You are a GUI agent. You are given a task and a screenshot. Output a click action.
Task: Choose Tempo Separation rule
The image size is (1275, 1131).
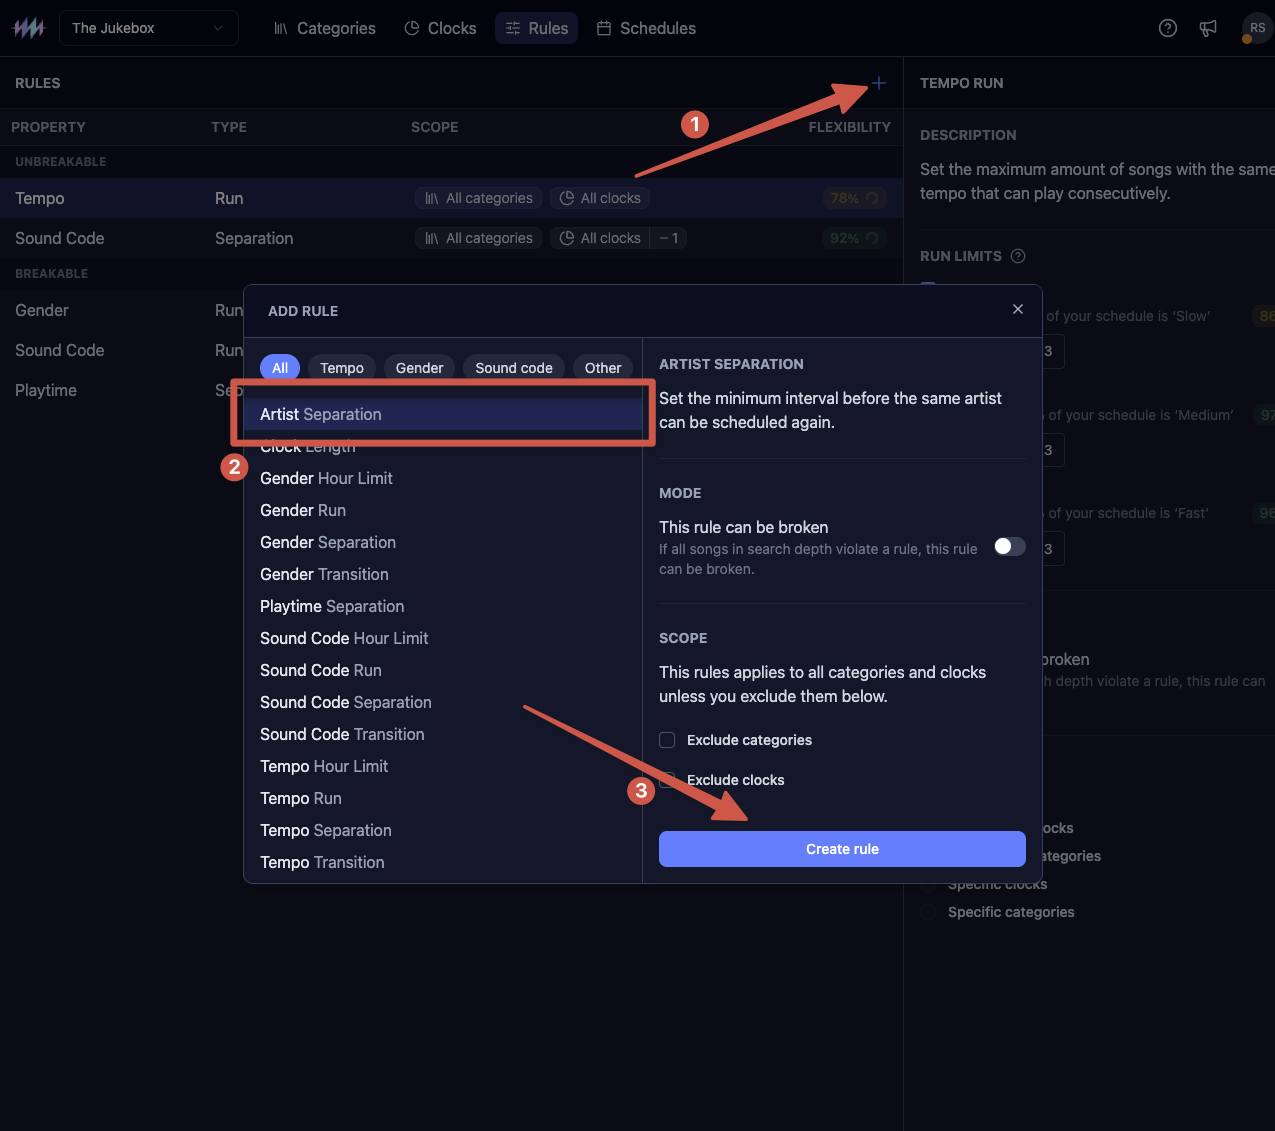coord(443,830)
